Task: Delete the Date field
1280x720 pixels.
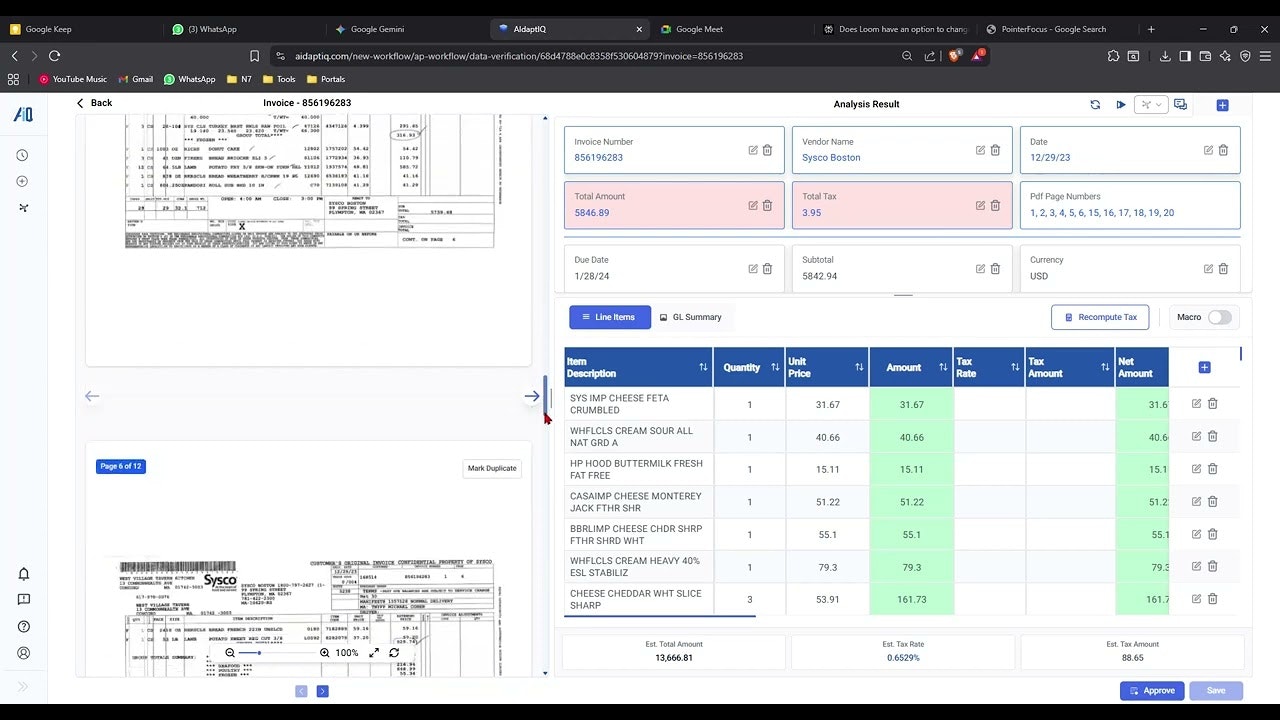Action: point(1223,150)
